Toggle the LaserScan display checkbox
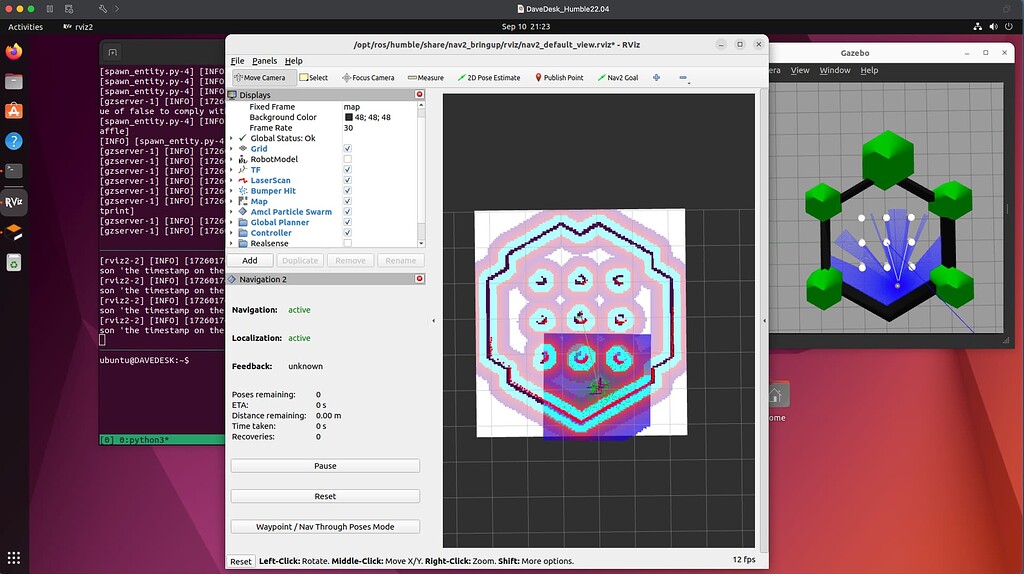The width and height of the screenshot is (1024, 574). [347, 180]
